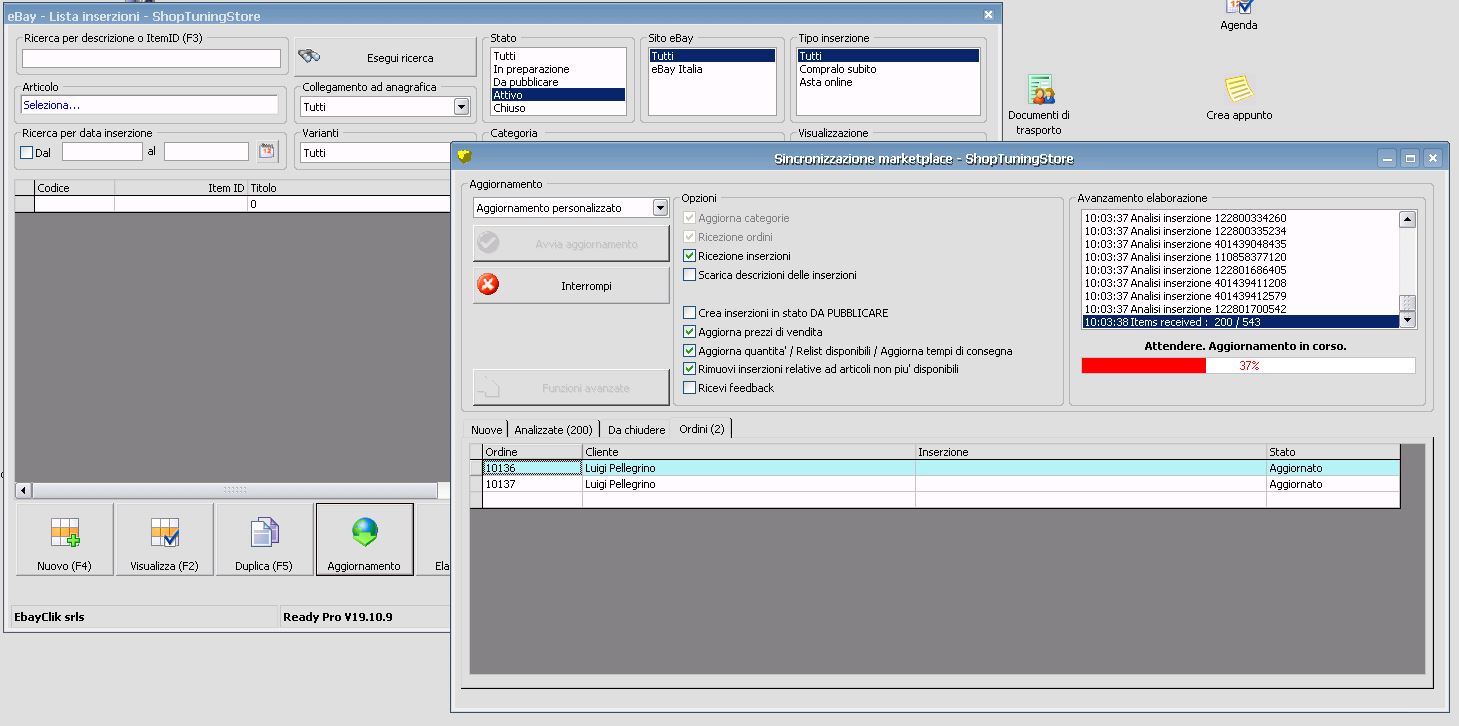Focus the Ricerca per descrizione o ItemID field

pos(151,58)
